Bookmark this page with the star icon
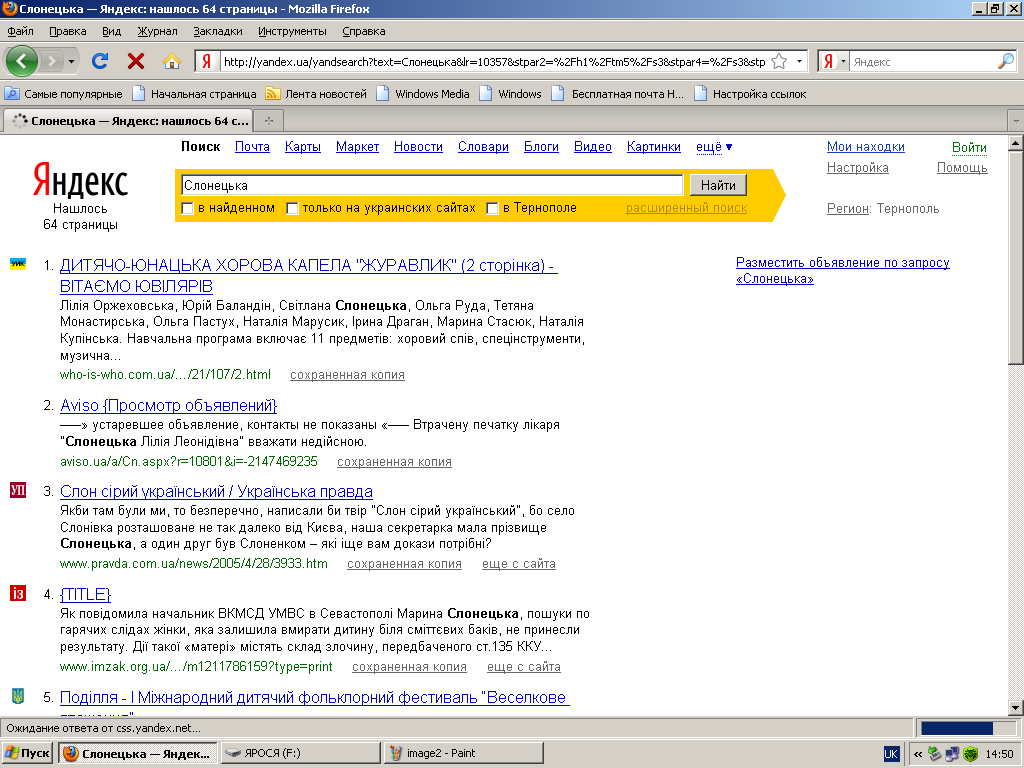Viewport: 1024px width, 768px height. coord(779,61)
